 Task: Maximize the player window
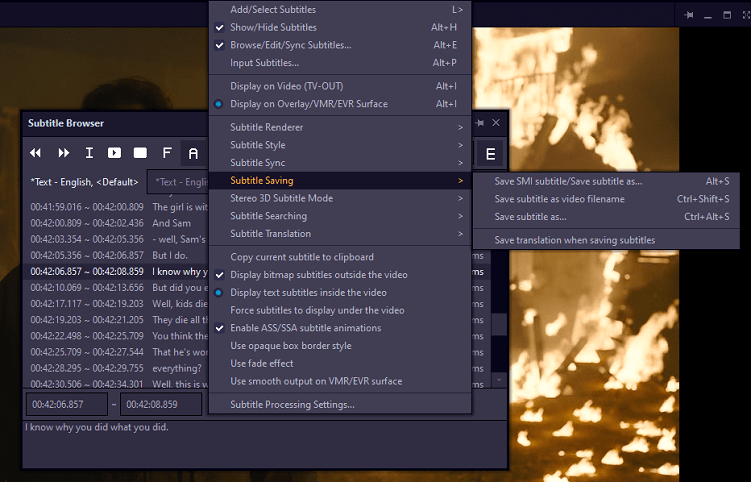727,15
